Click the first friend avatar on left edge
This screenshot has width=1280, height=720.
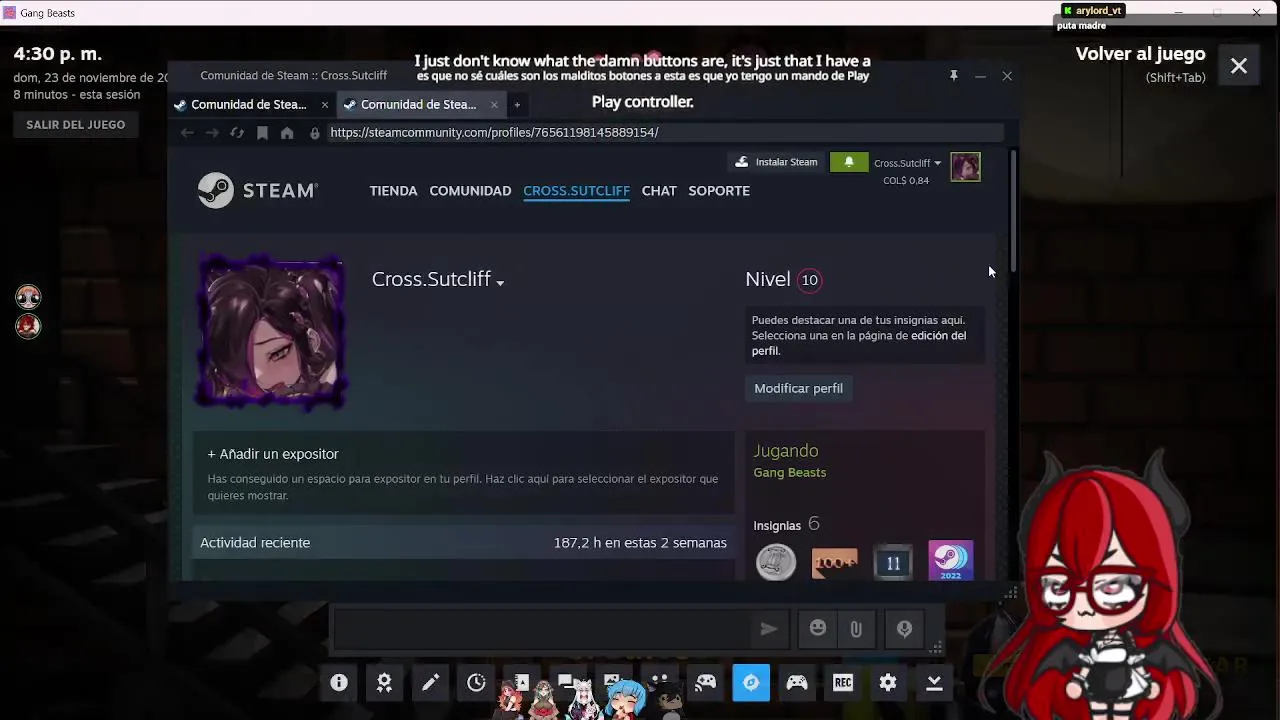click(28, 296)
